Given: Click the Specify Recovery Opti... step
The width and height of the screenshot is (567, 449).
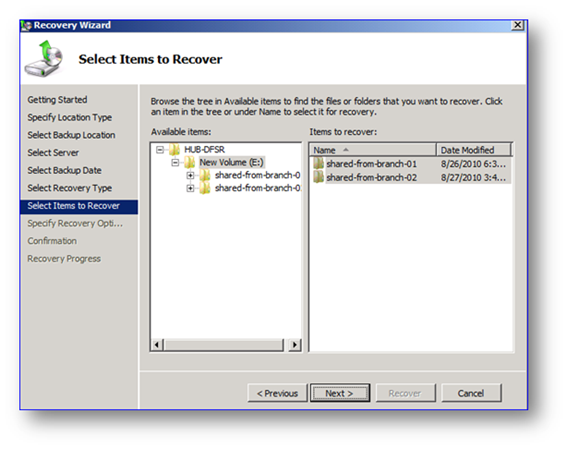Looking at the screenshot, I should (75, 223).
